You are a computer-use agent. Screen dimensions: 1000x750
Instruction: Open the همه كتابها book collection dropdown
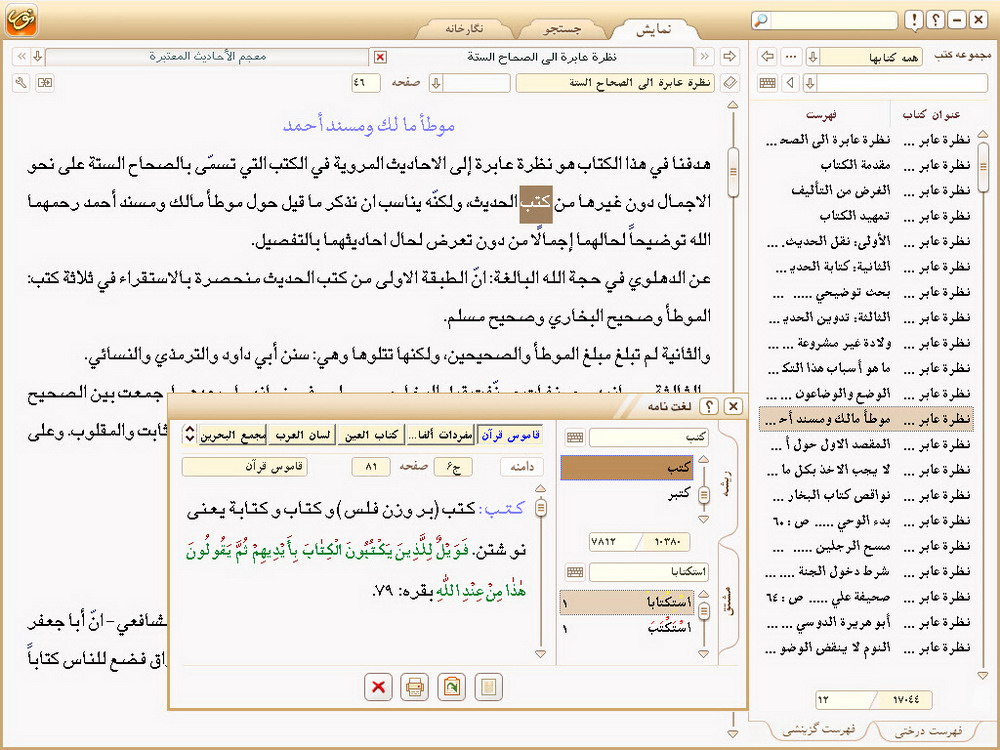(813, 56)
